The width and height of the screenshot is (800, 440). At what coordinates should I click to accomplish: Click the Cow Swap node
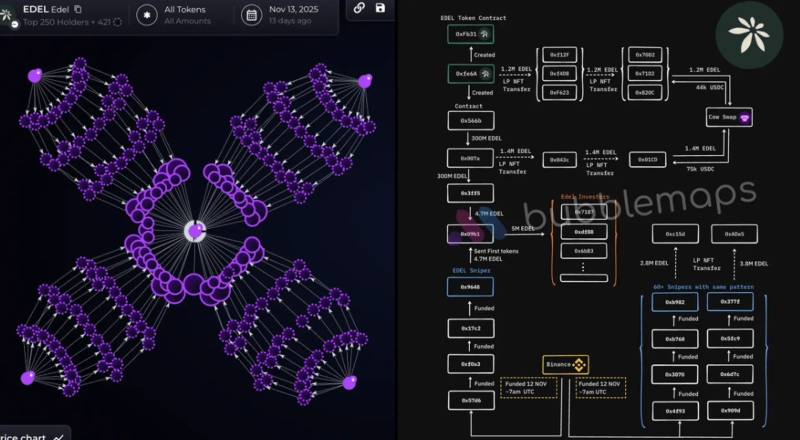tap(729, 117)
